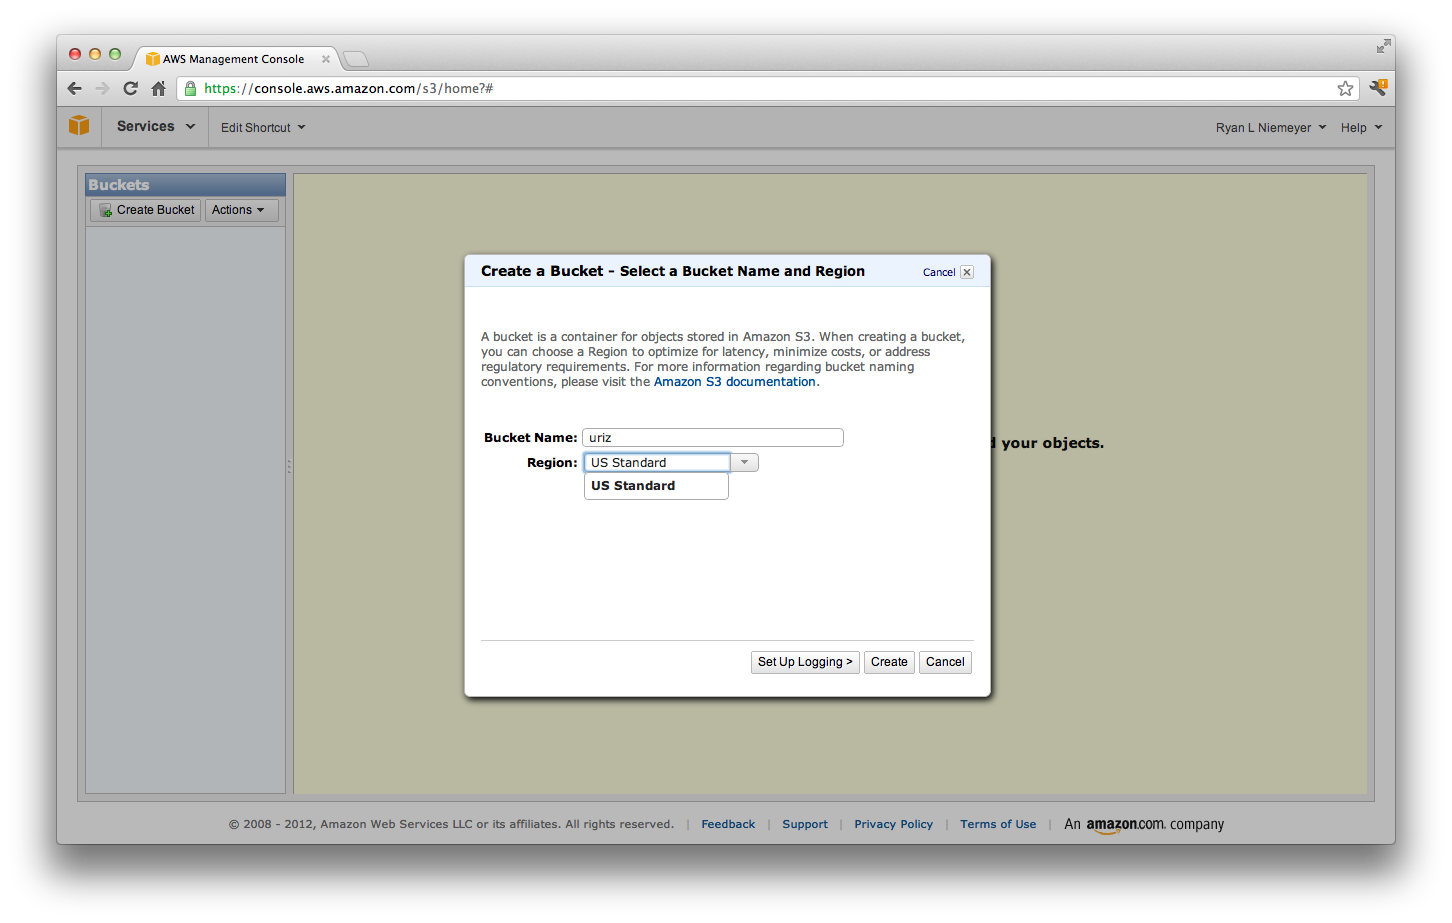Bookmark the page with the star icon
This screenshot has height=923, width=1452.
click(x=1345, y=88)
